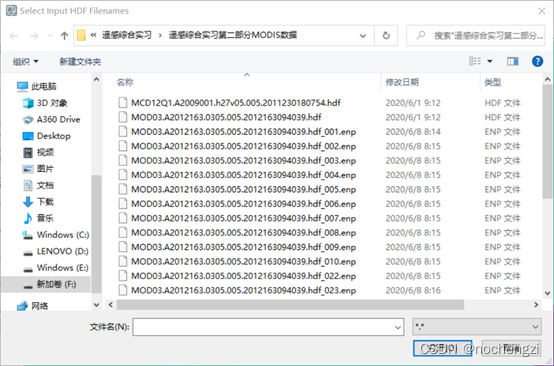Screen dimensions: 554x366
Task: Go up one folder level
Action: point(64,36)
